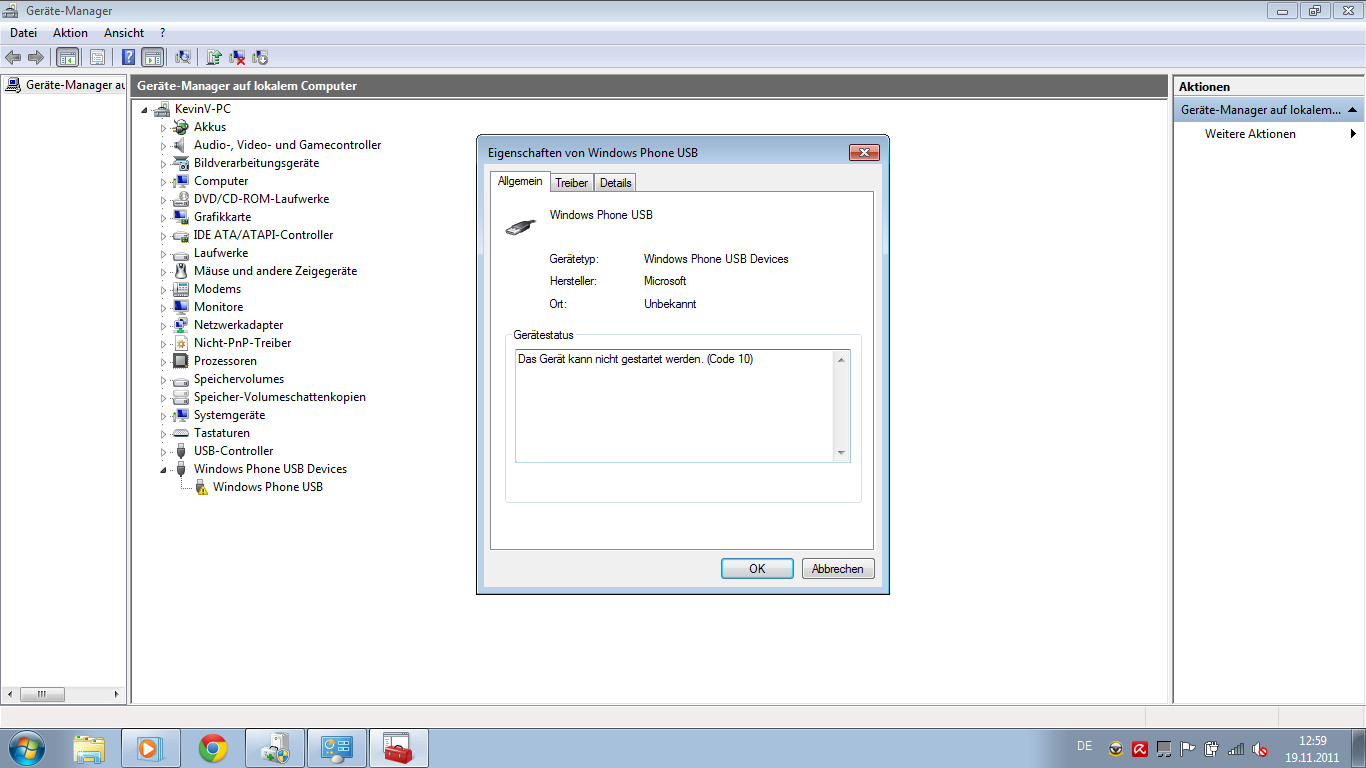Open the ? help menu

click(x=162, y=33)
